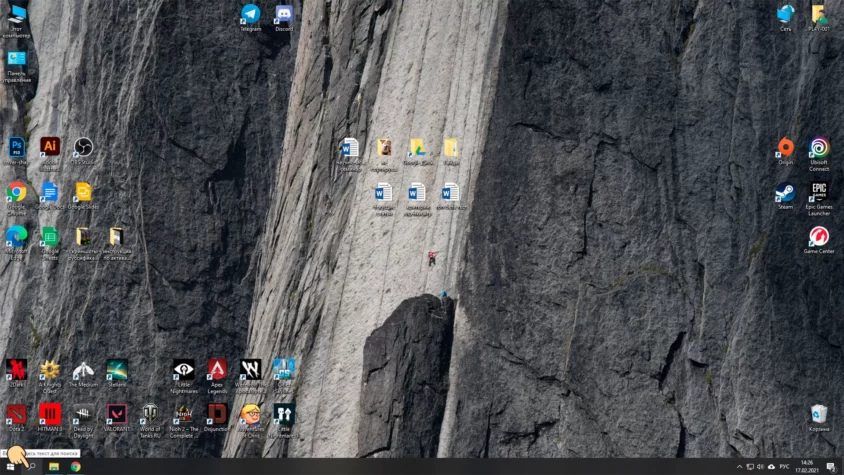Image resolution: width=844 pixels, height=475 pixels.
Task: Select the OBS Studio icon
Action: 83,148
